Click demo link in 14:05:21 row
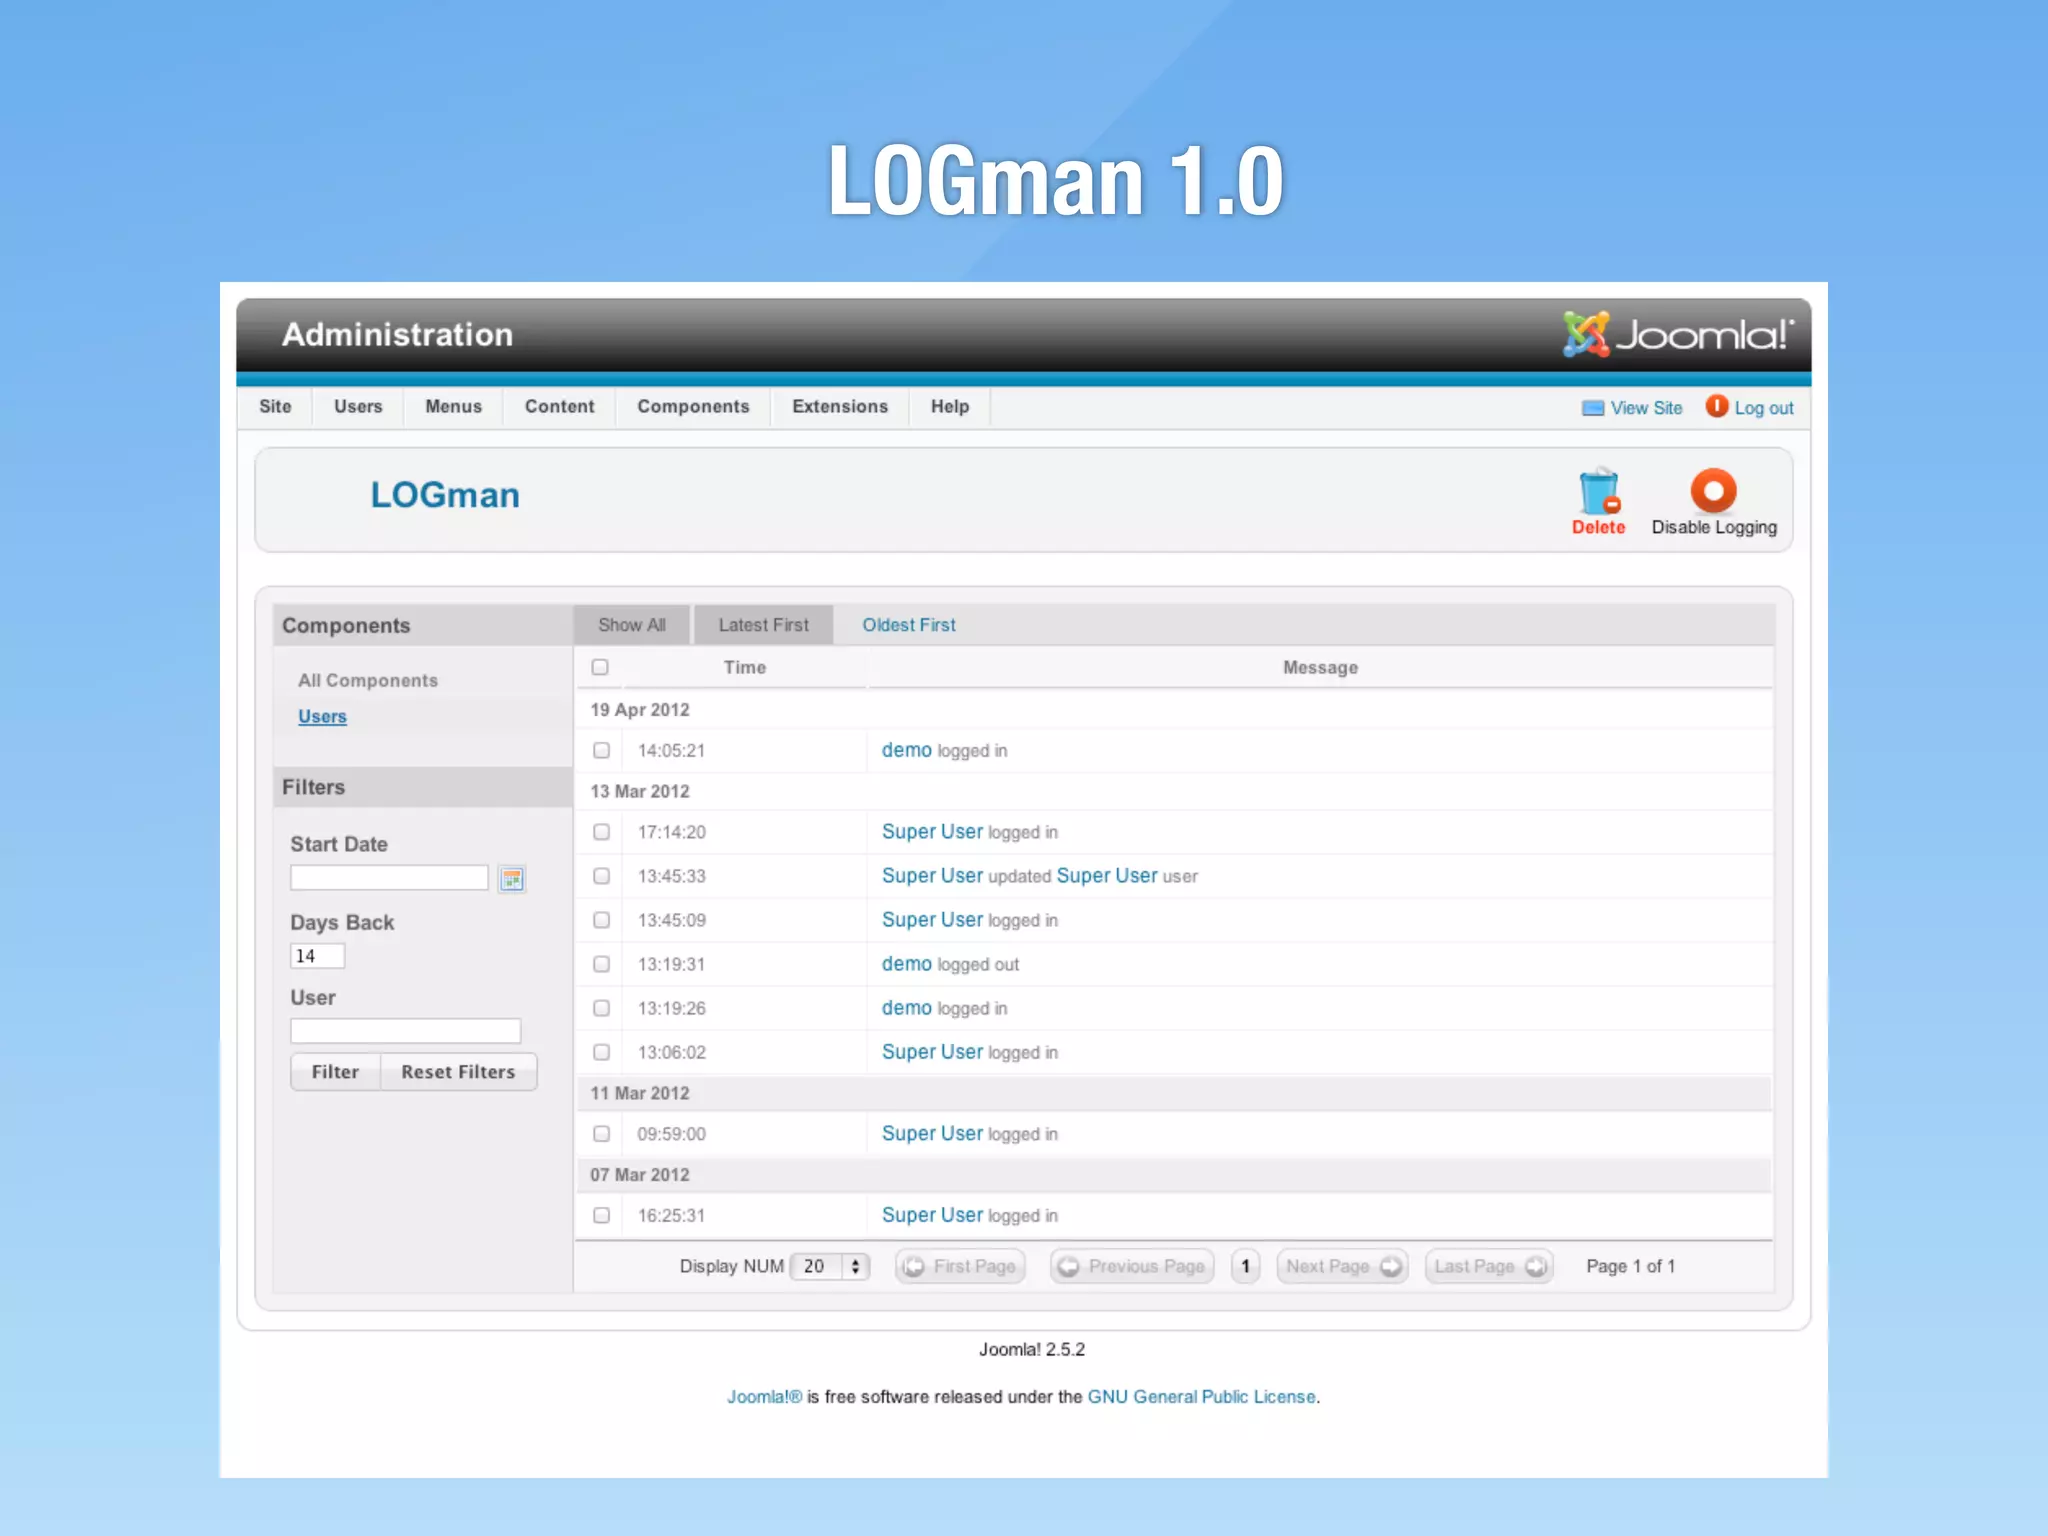2048x1536 pixels. point(906,750)
